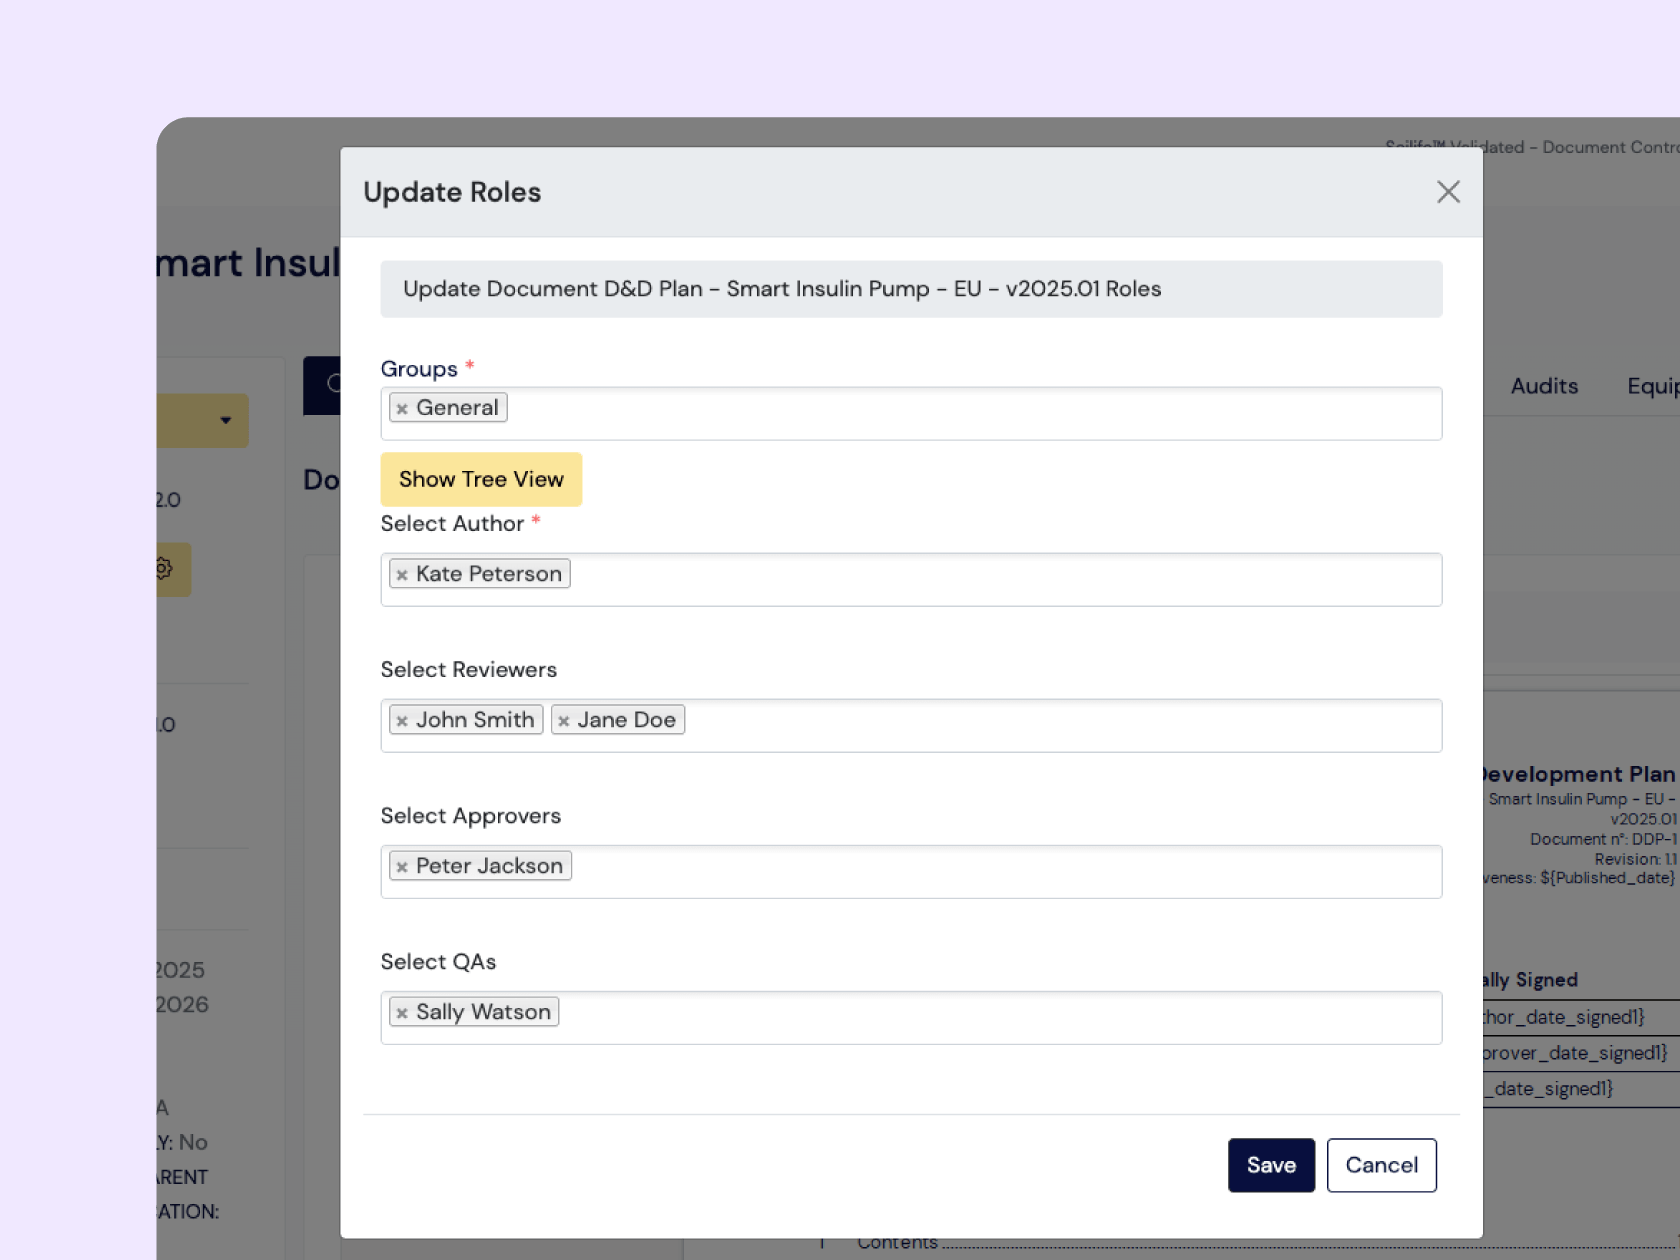Remove the General group tag
Screen dimensions: 1680x1260
[x=403, y=407]
